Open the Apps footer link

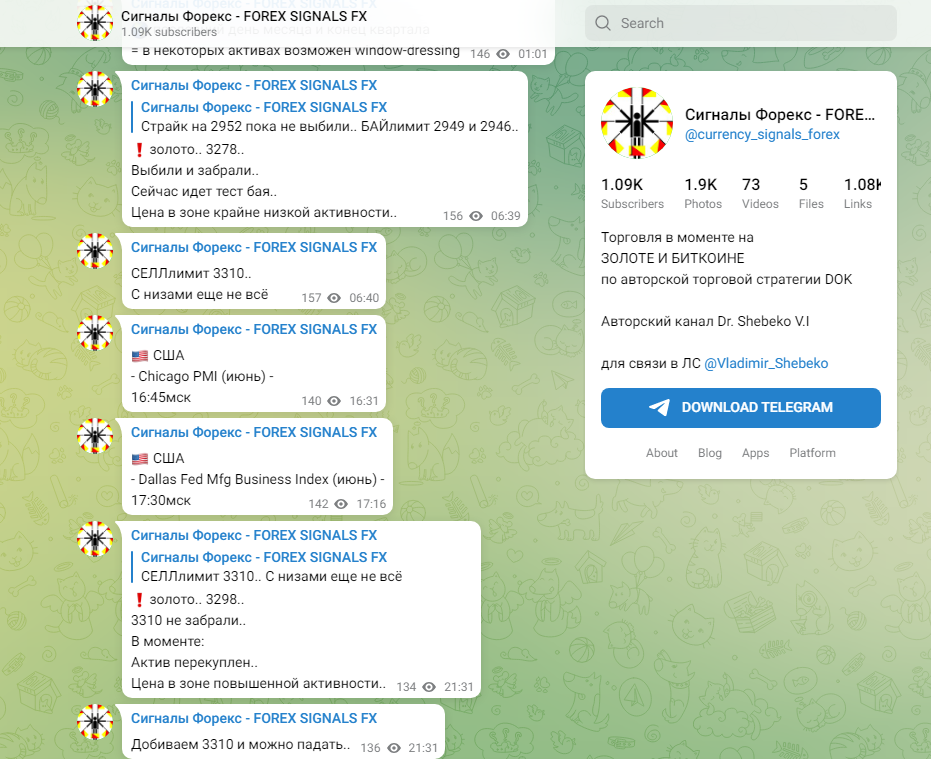pyautogui.click(x=755, y=453)
